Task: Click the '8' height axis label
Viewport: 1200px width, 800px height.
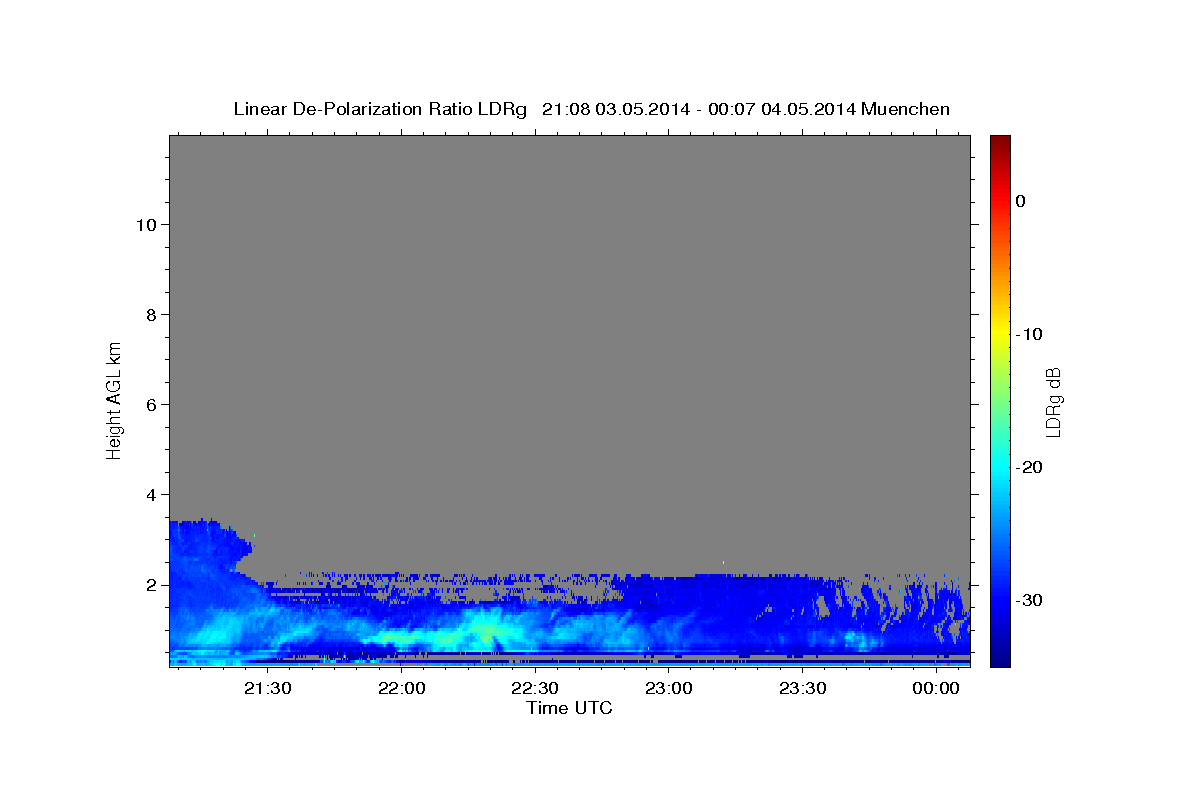Action: [149, 314]
